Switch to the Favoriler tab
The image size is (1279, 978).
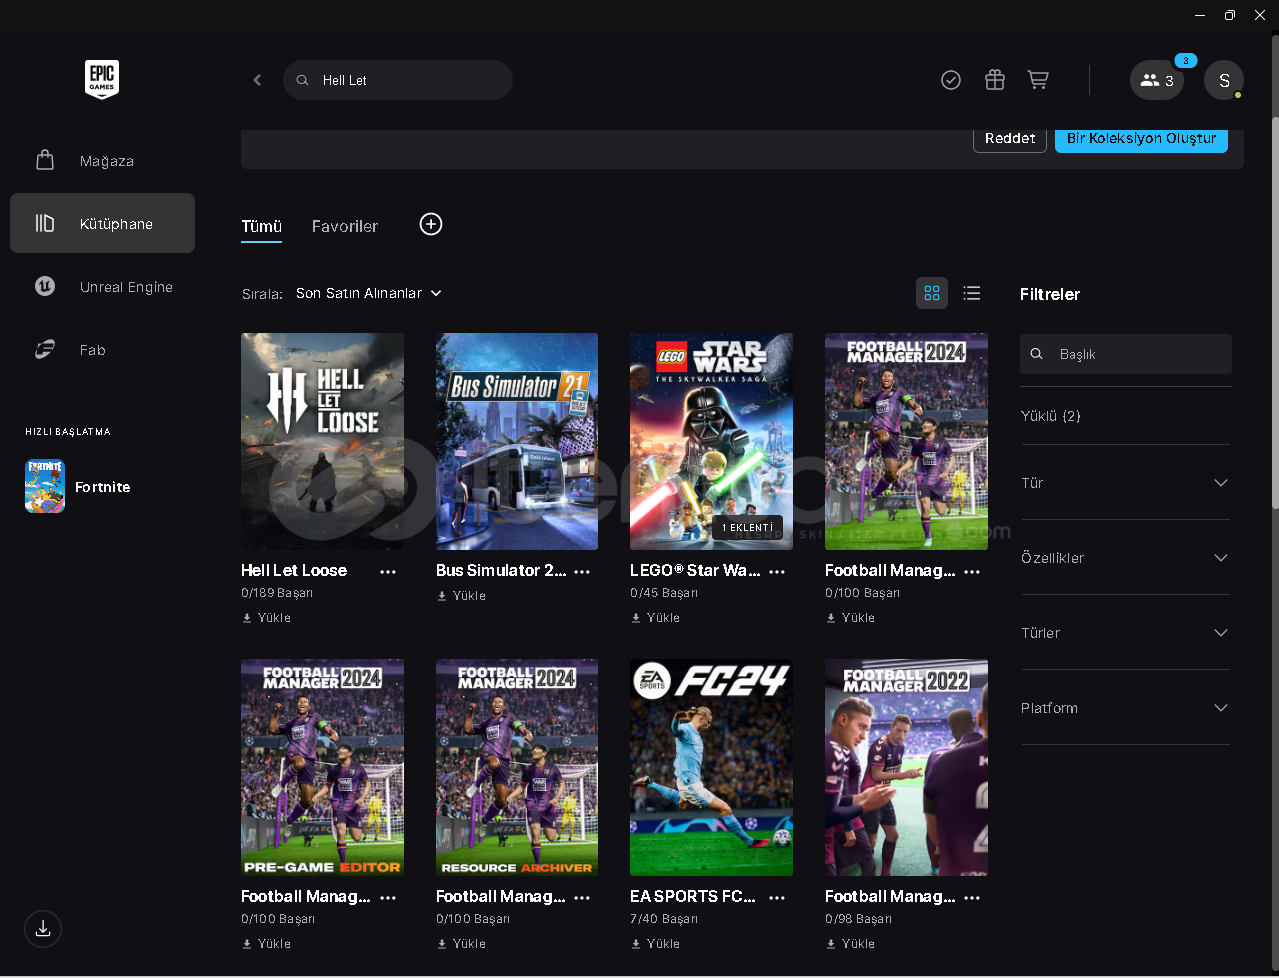344,226
